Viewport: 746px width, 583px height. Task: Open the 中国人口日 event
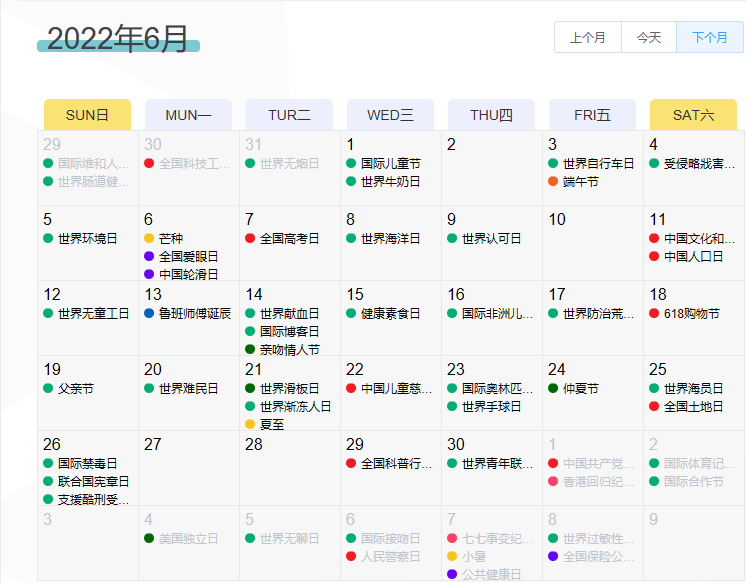[x=687, y=257]
